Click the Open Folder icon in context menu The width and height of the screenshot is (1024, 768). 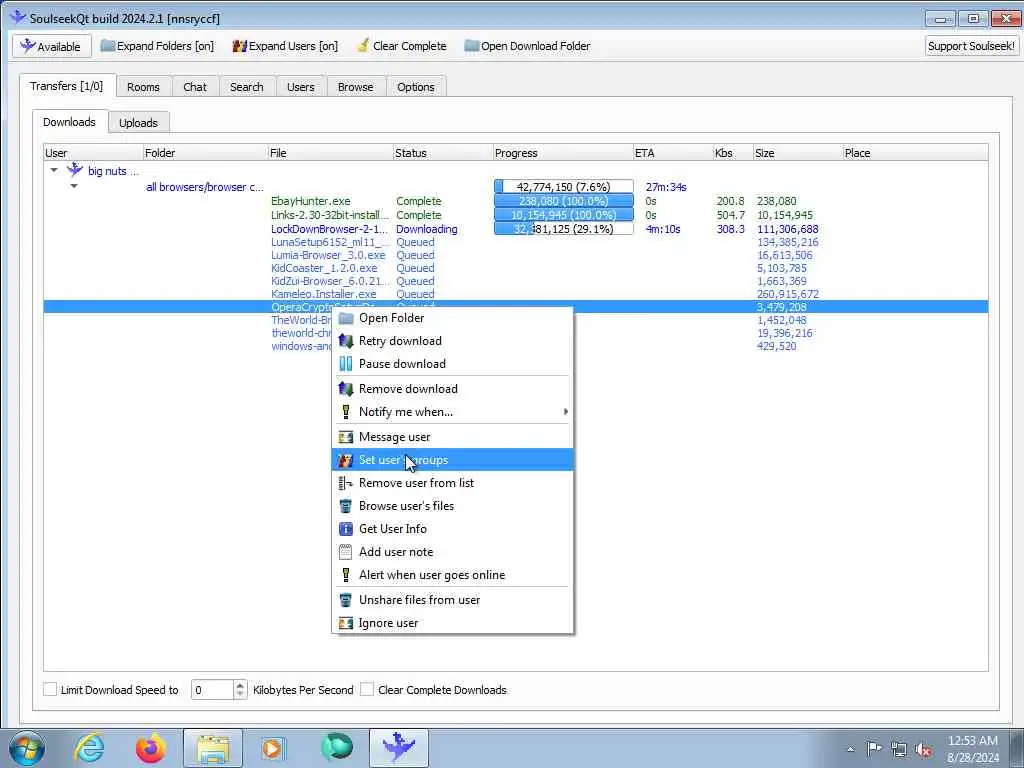345,318
